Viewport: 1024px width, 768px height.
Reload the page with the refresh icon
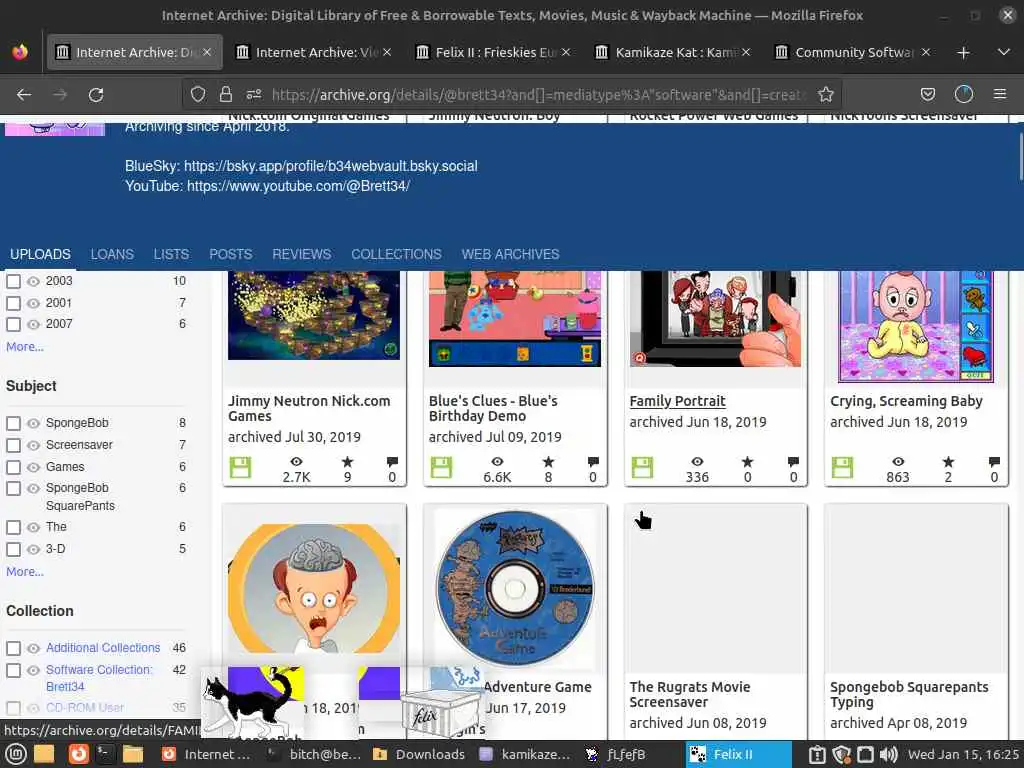(x=96, y=95)
